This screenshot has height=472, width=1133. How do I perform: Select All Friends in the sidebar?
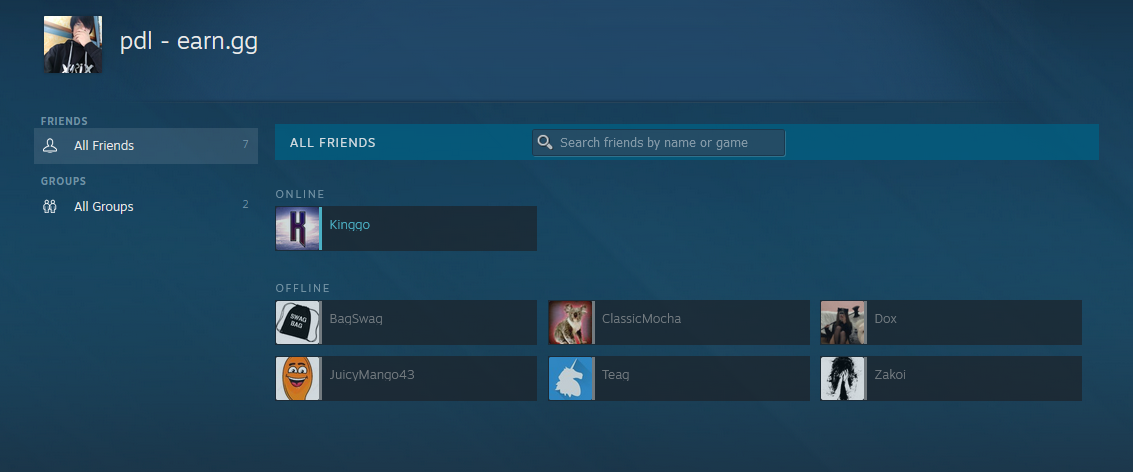(146, 146)
